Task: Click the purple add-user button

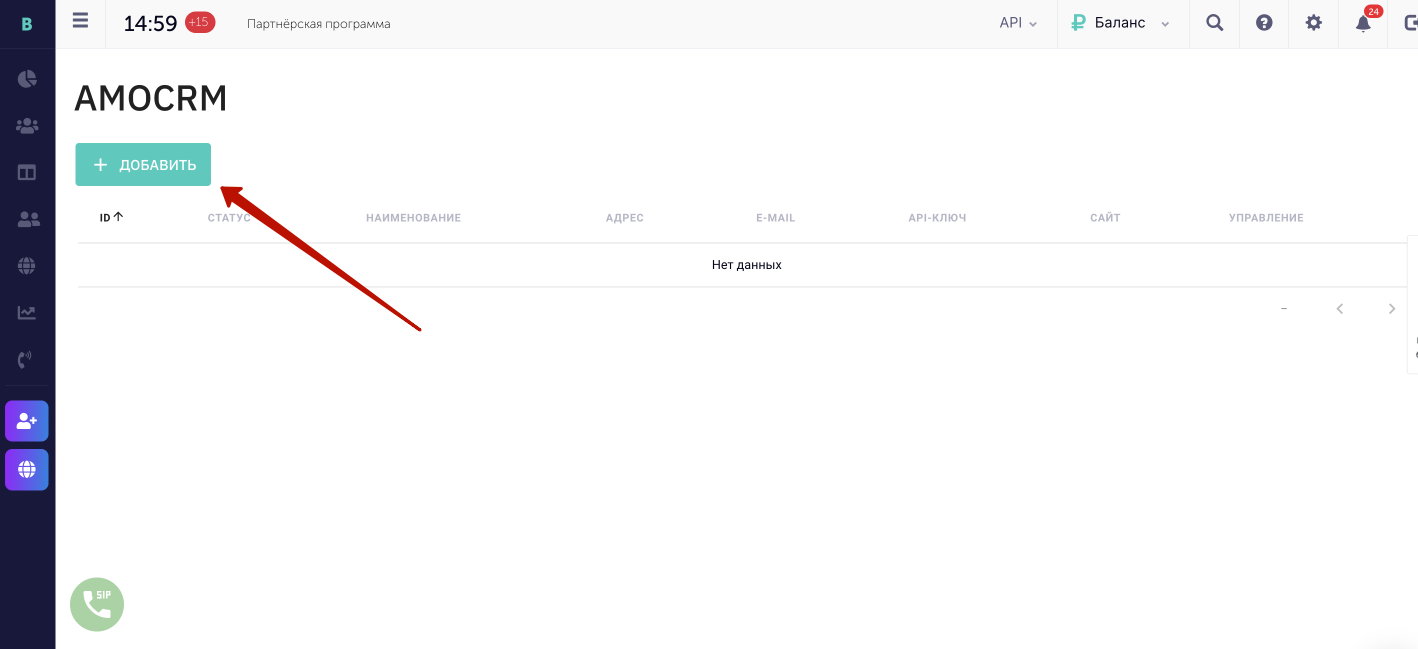Action: coord(27,421)
